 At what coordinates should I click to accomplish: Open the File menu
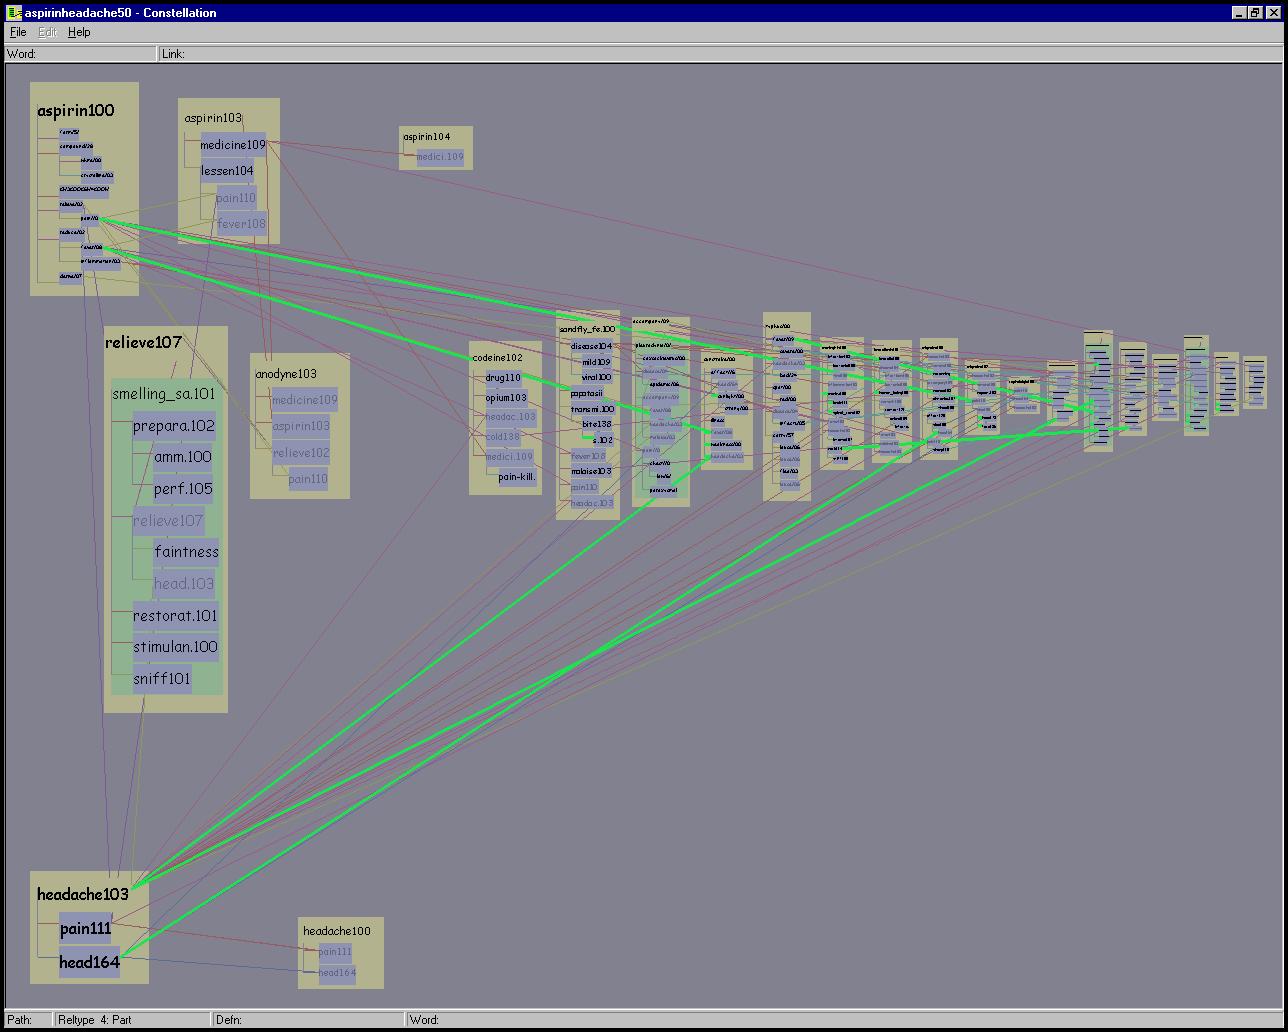pyautogui.click(x=18, y=32)
